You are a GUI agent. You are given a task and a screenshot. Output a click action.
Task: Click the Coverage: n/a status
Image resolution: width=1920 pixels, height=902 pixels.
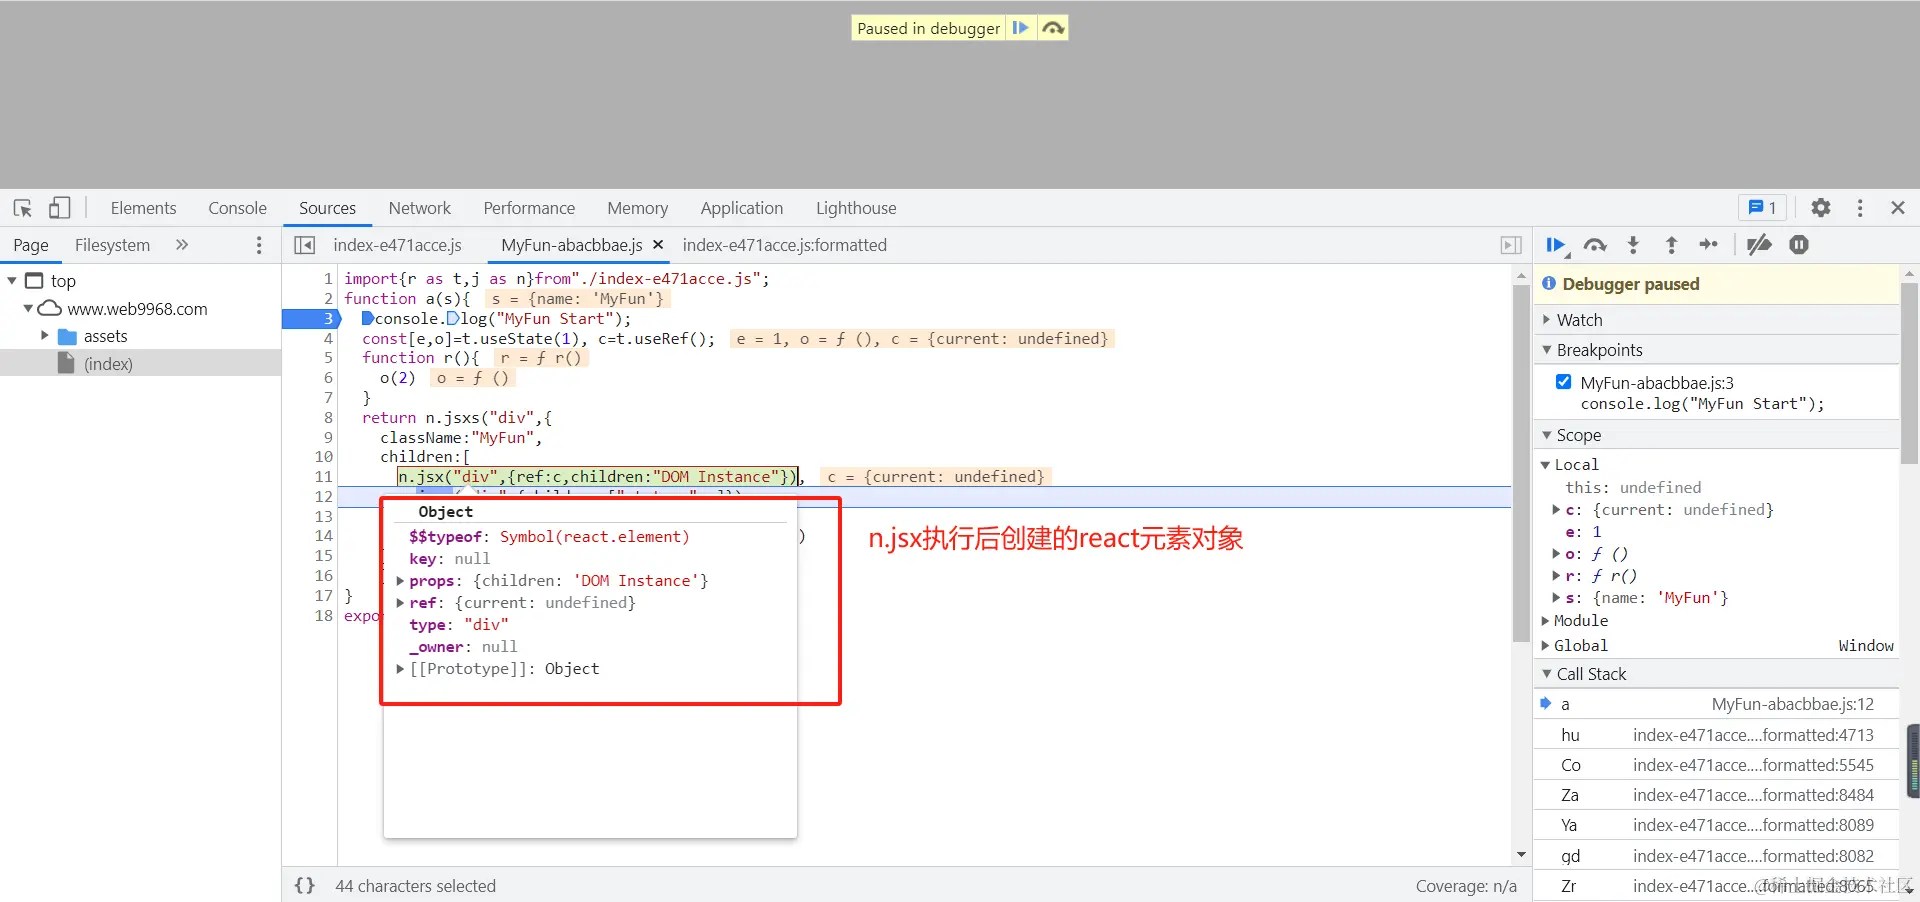pos(1466,886)
